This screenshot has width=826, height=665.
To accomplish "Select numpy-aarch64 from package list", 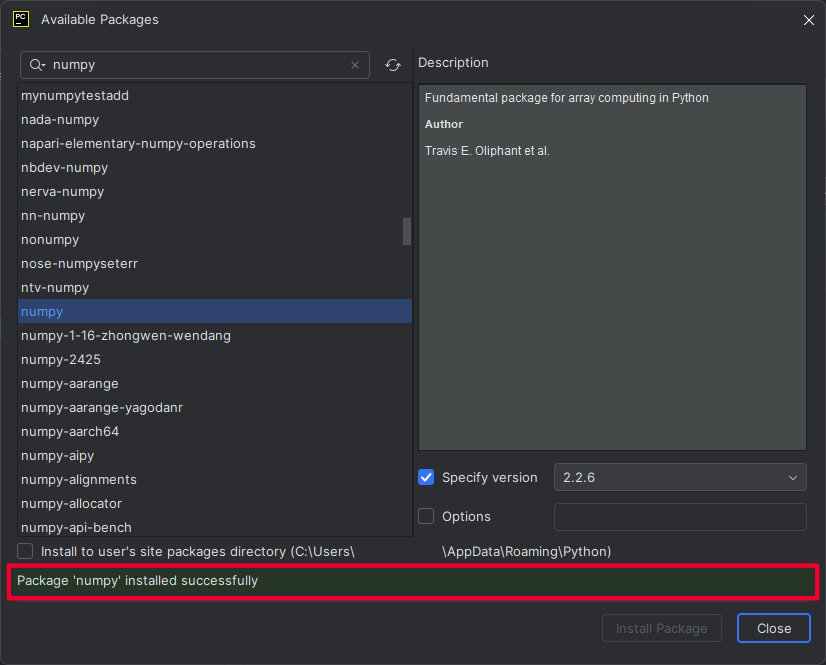I will (70, 432).
